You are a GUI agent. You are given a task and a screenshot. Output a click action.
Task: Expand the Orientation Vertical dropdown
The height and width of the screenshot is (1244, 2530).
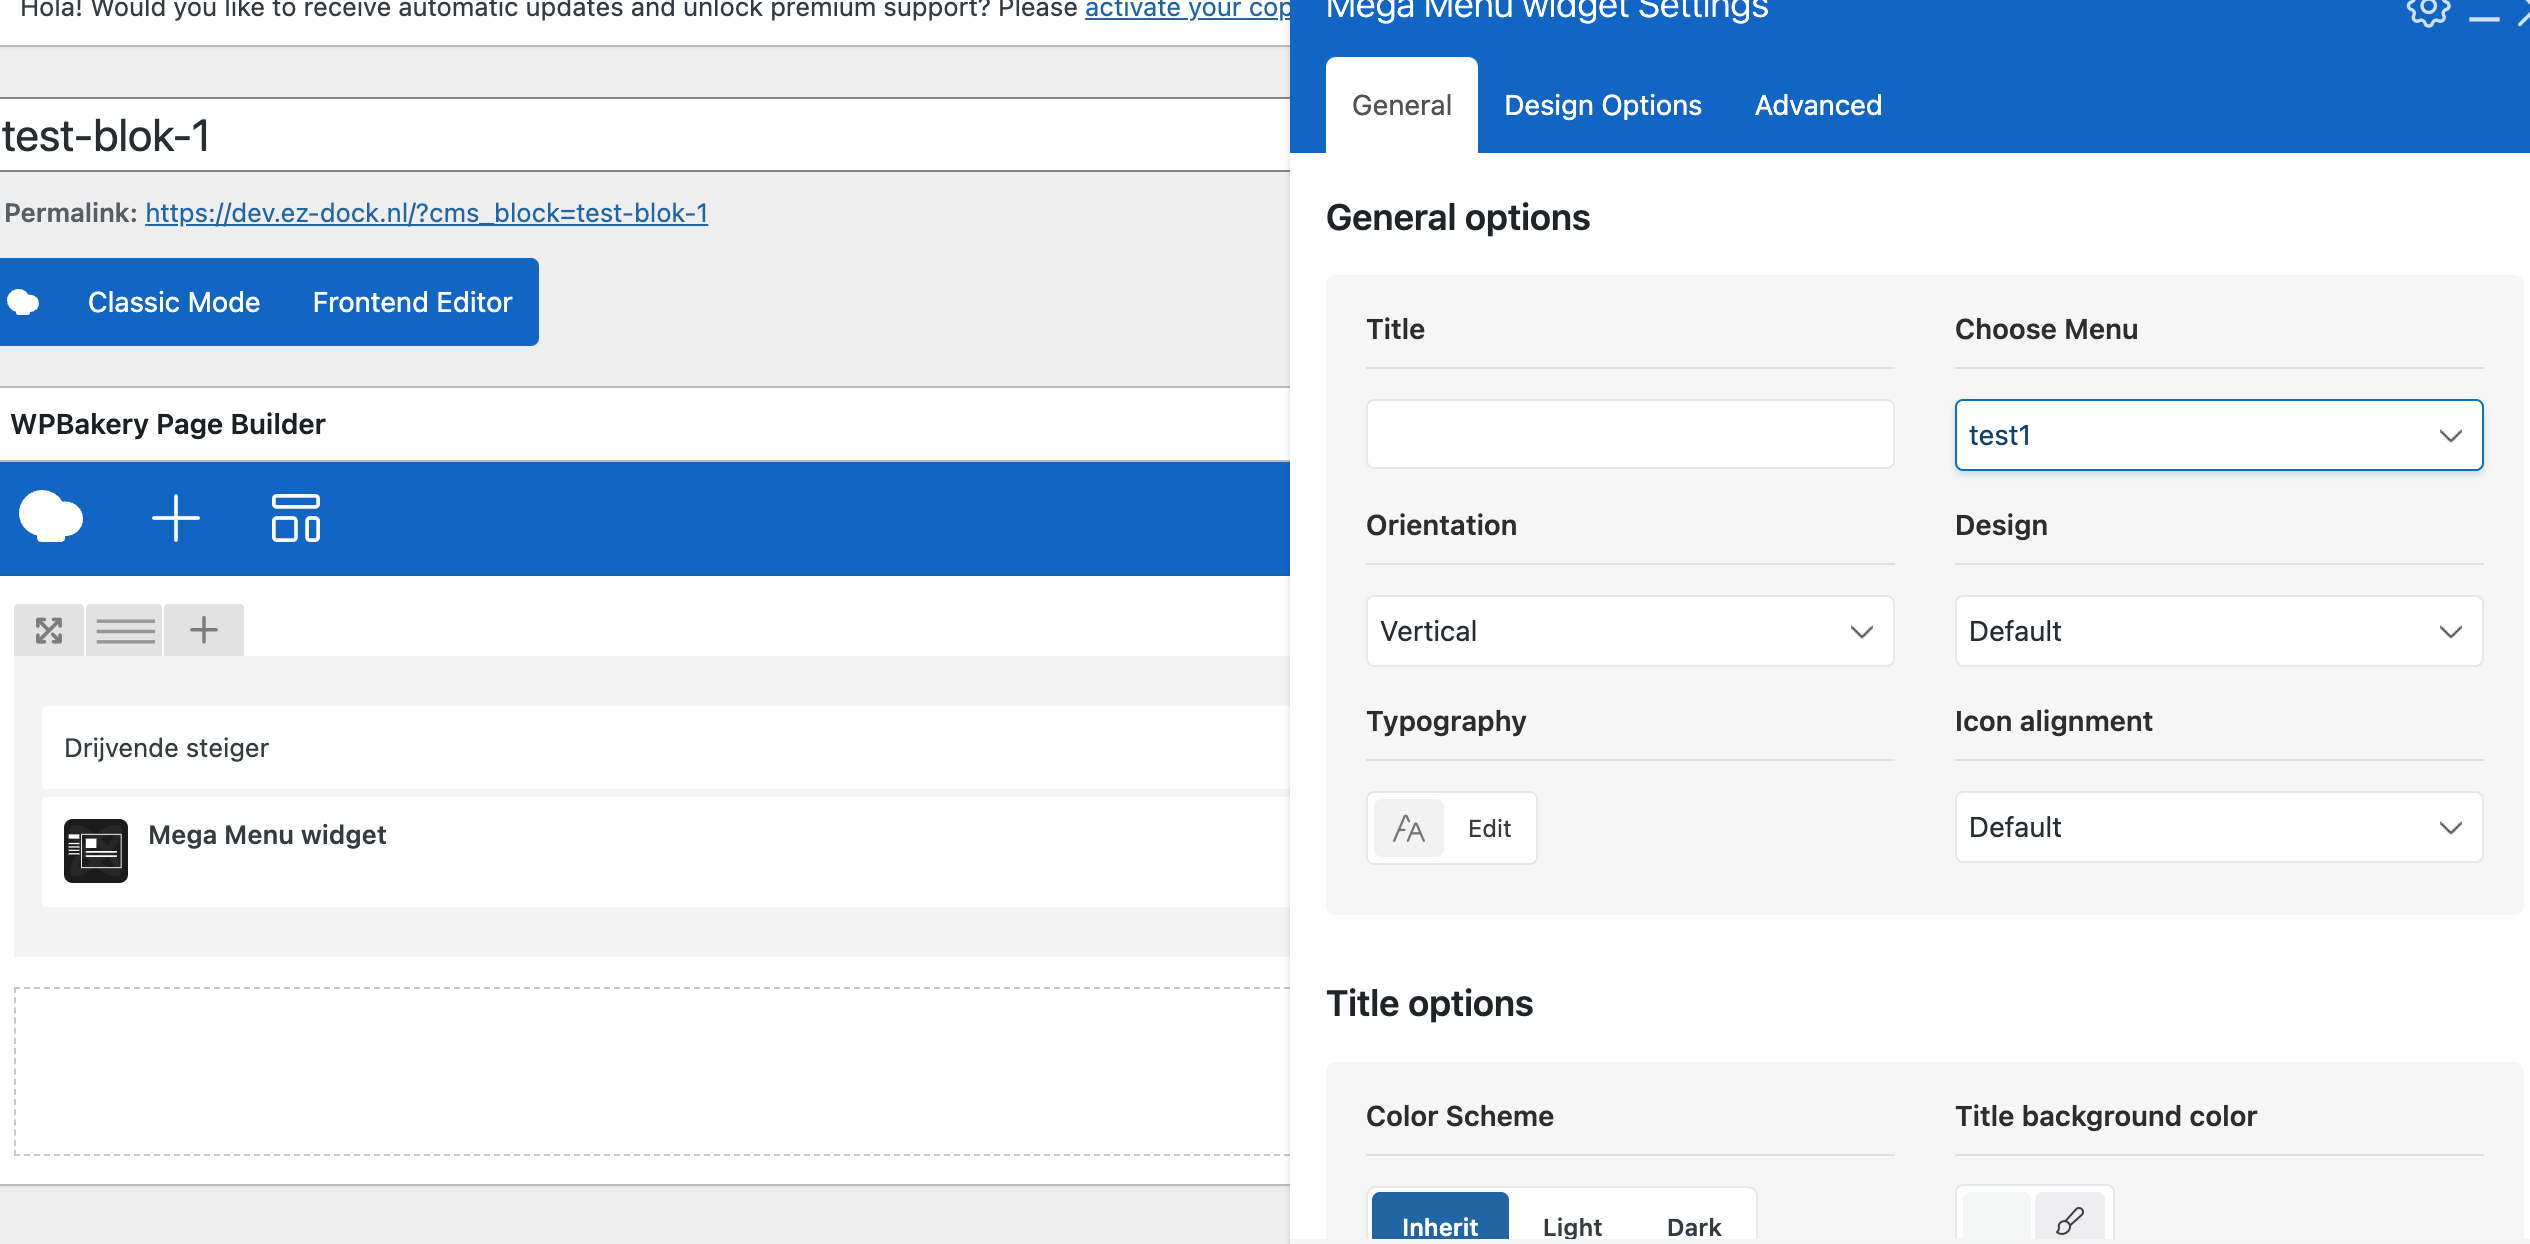coord(1629,631)
